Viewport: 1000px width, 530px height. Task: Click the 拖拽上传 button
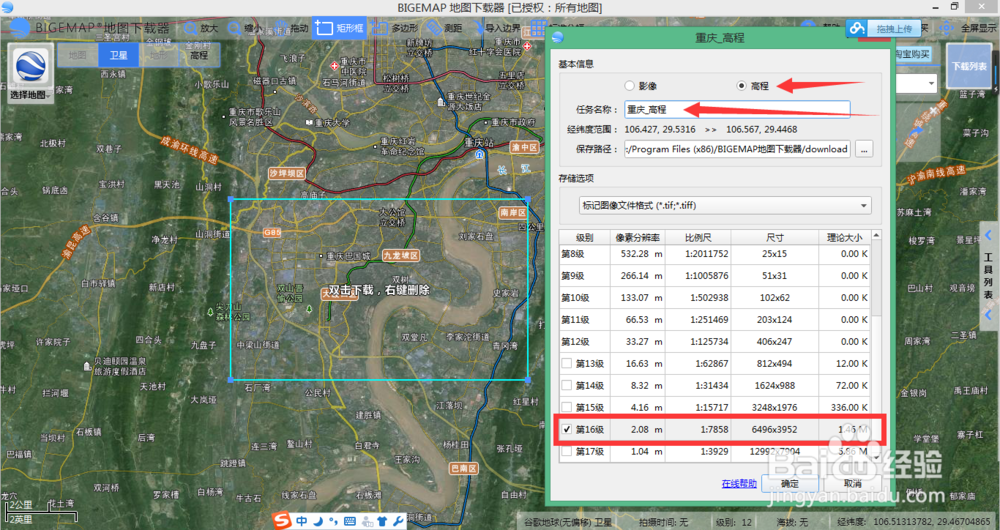pos(894,28)
